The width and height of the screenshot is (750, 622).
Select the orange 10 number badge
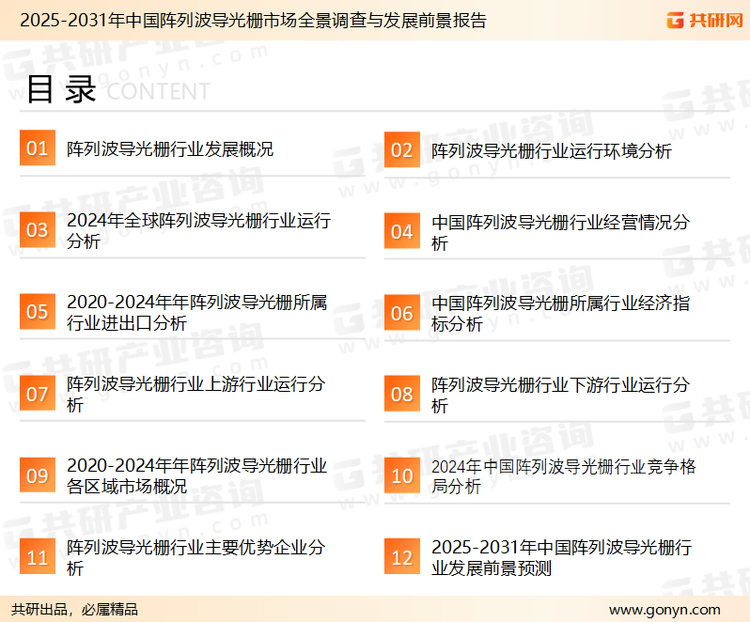(402, 476)
